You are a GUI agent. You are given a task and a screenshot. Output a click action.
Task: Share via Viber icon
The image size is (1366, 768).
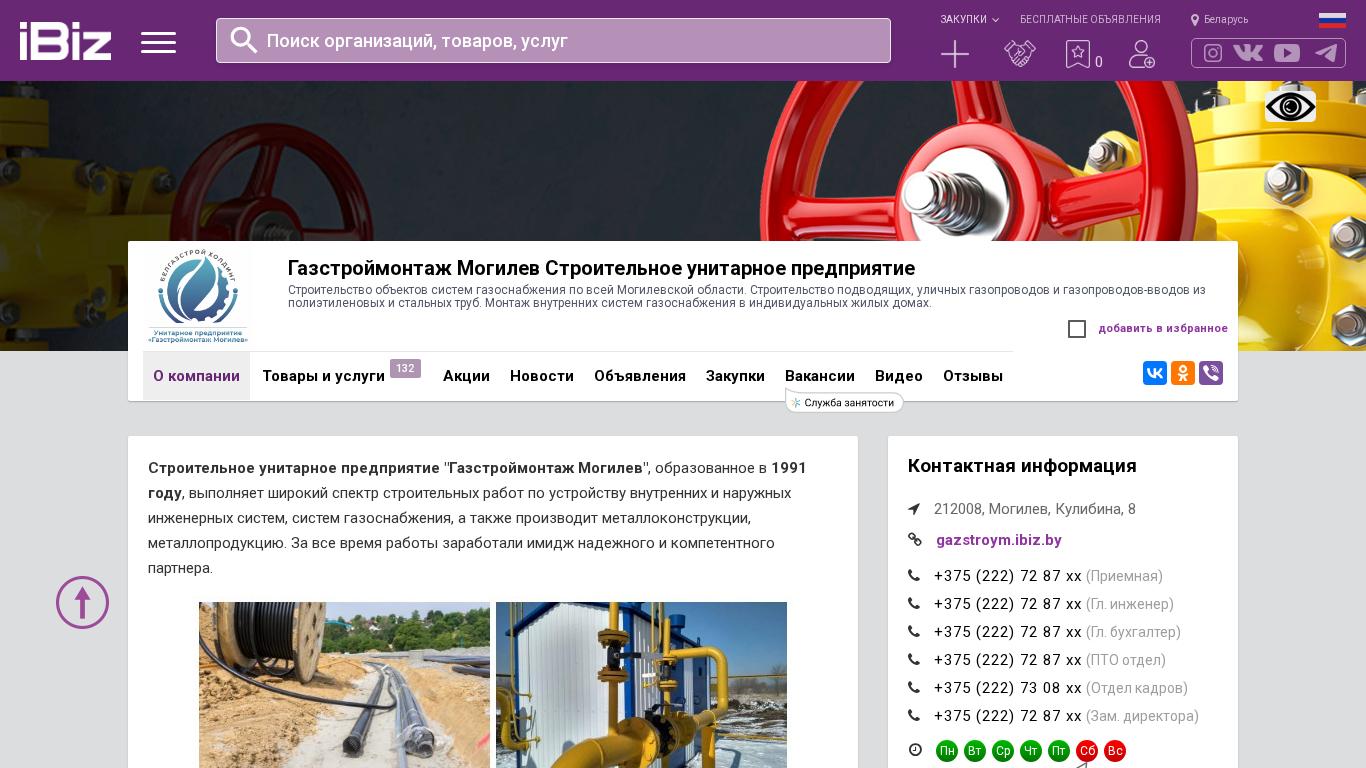click(1211, 373)
